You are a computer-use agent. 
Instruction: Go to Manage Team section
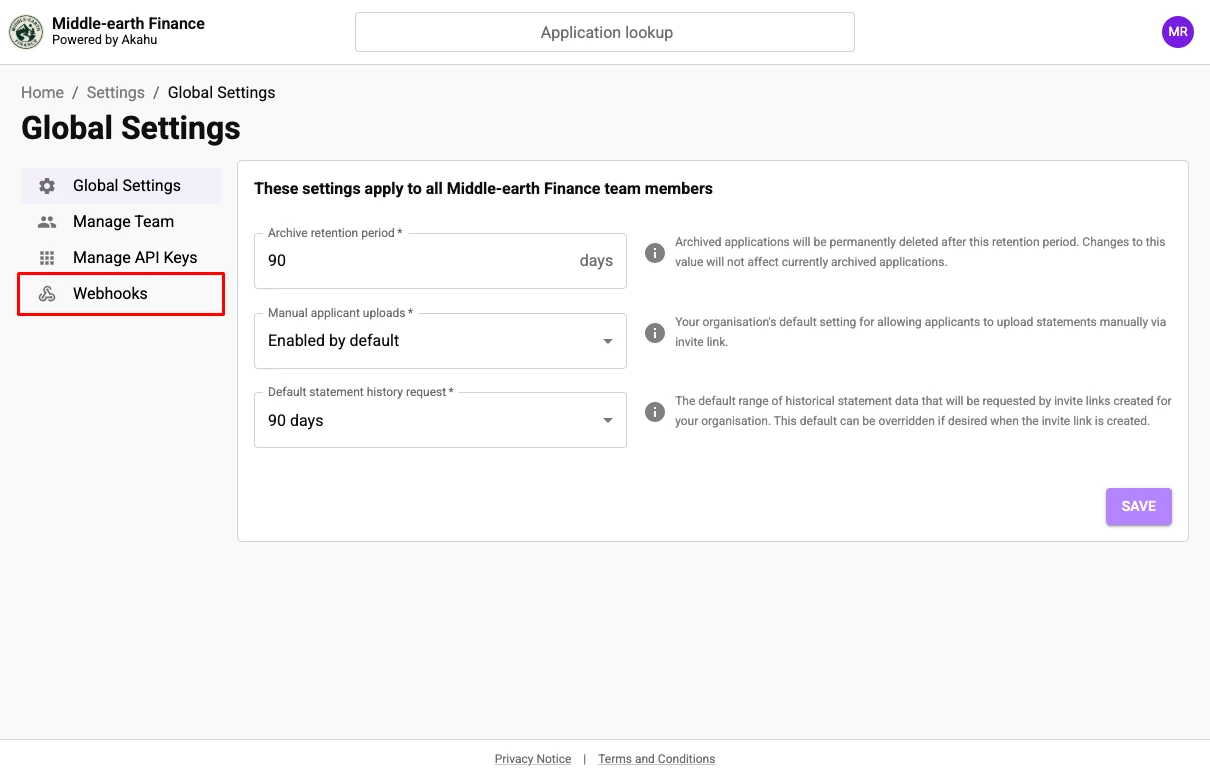[x=121, y=222]
